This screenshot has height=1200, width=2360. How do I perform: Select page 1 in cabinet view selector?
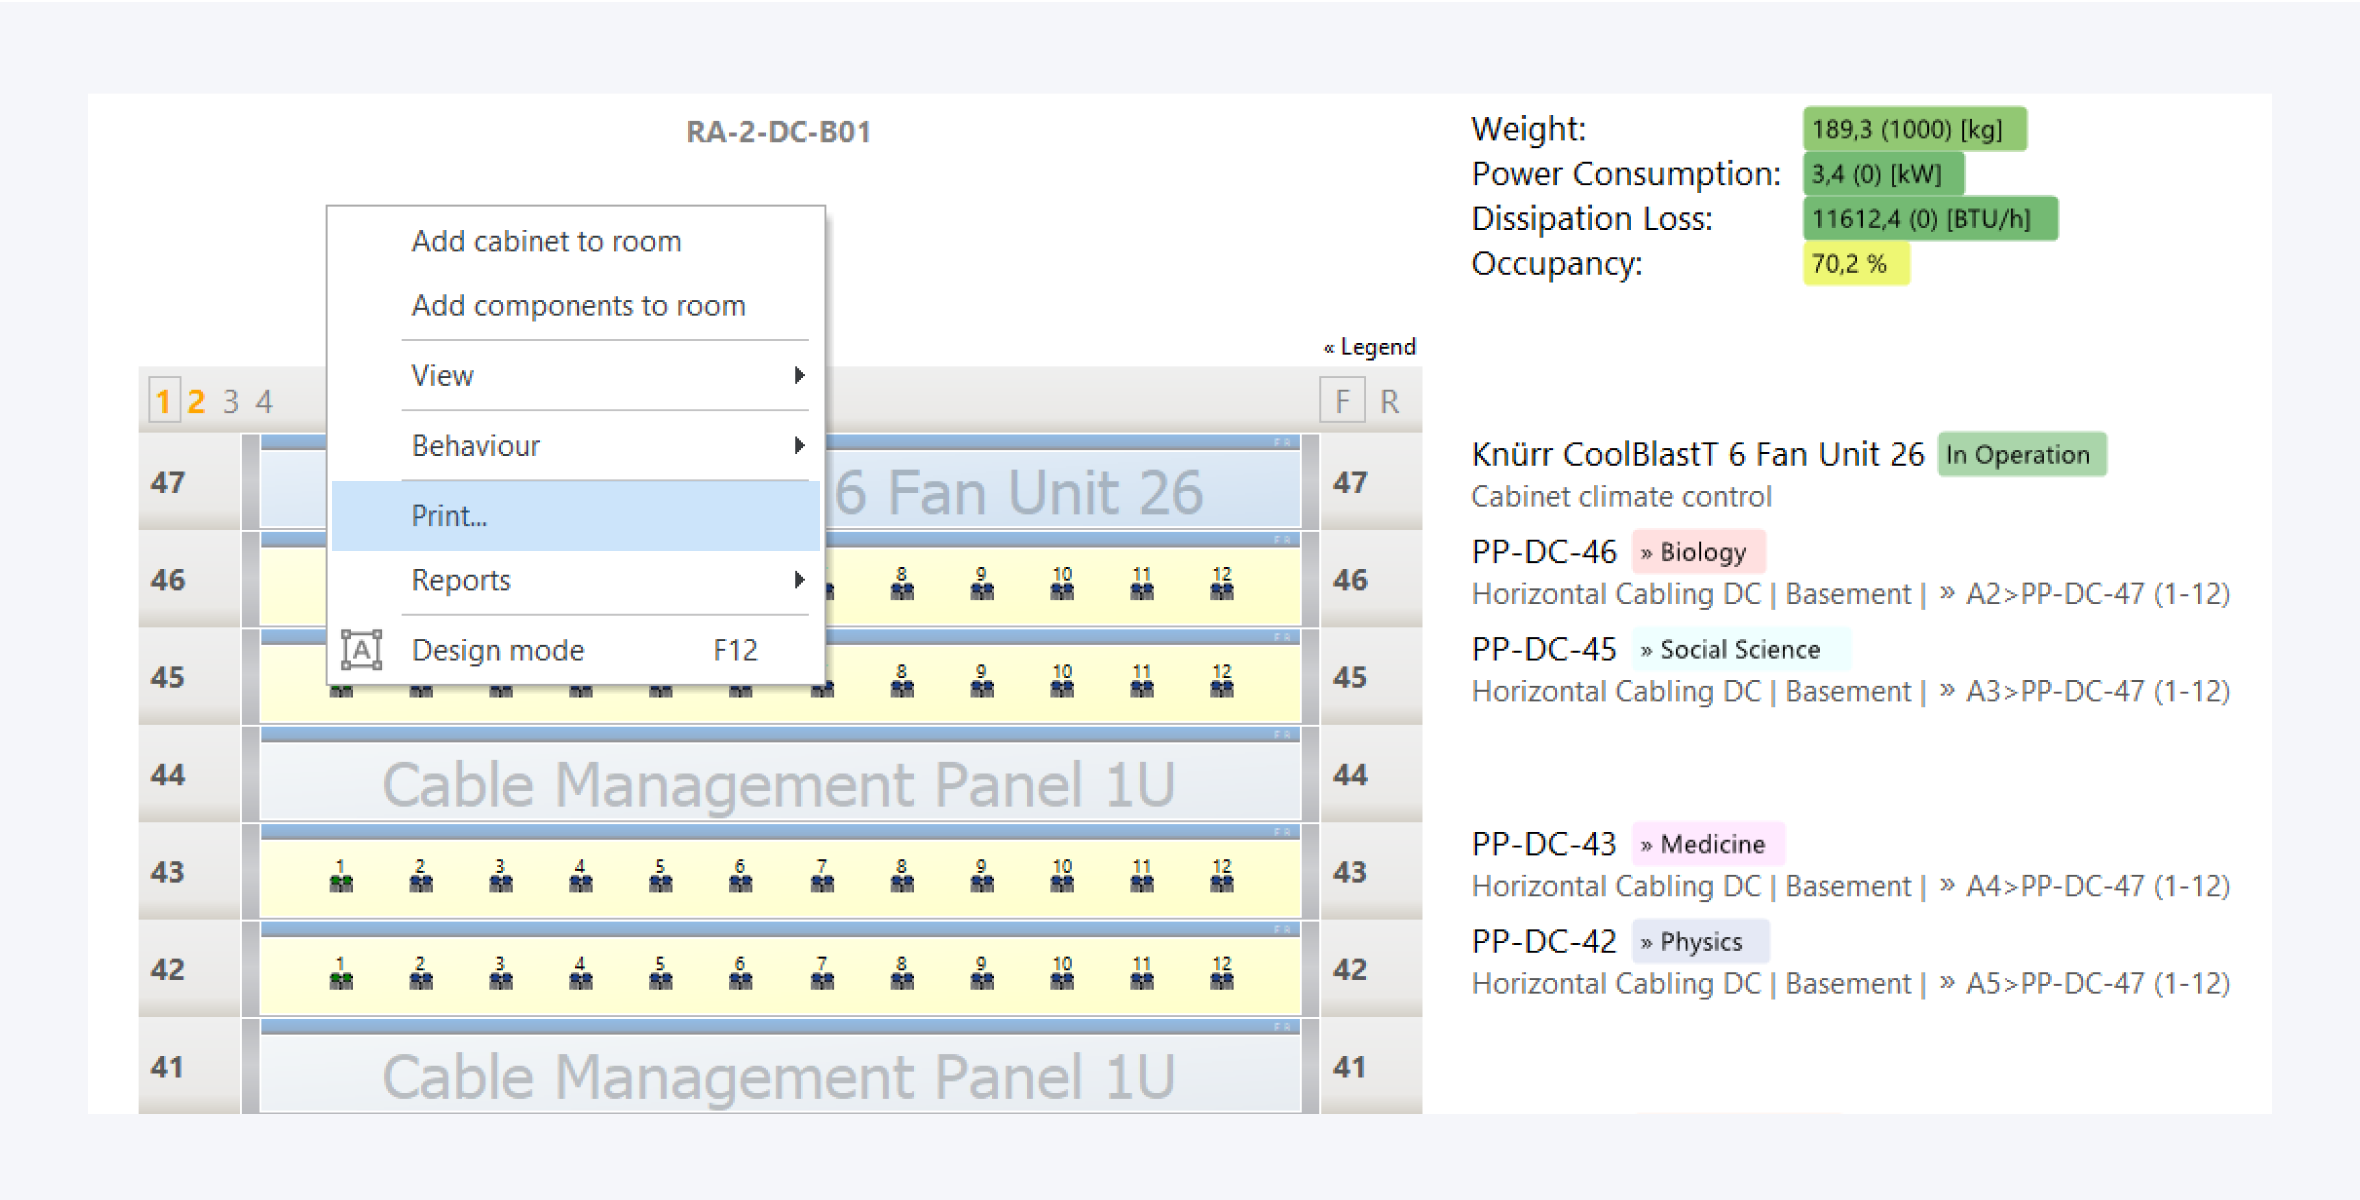coord(163,402)
